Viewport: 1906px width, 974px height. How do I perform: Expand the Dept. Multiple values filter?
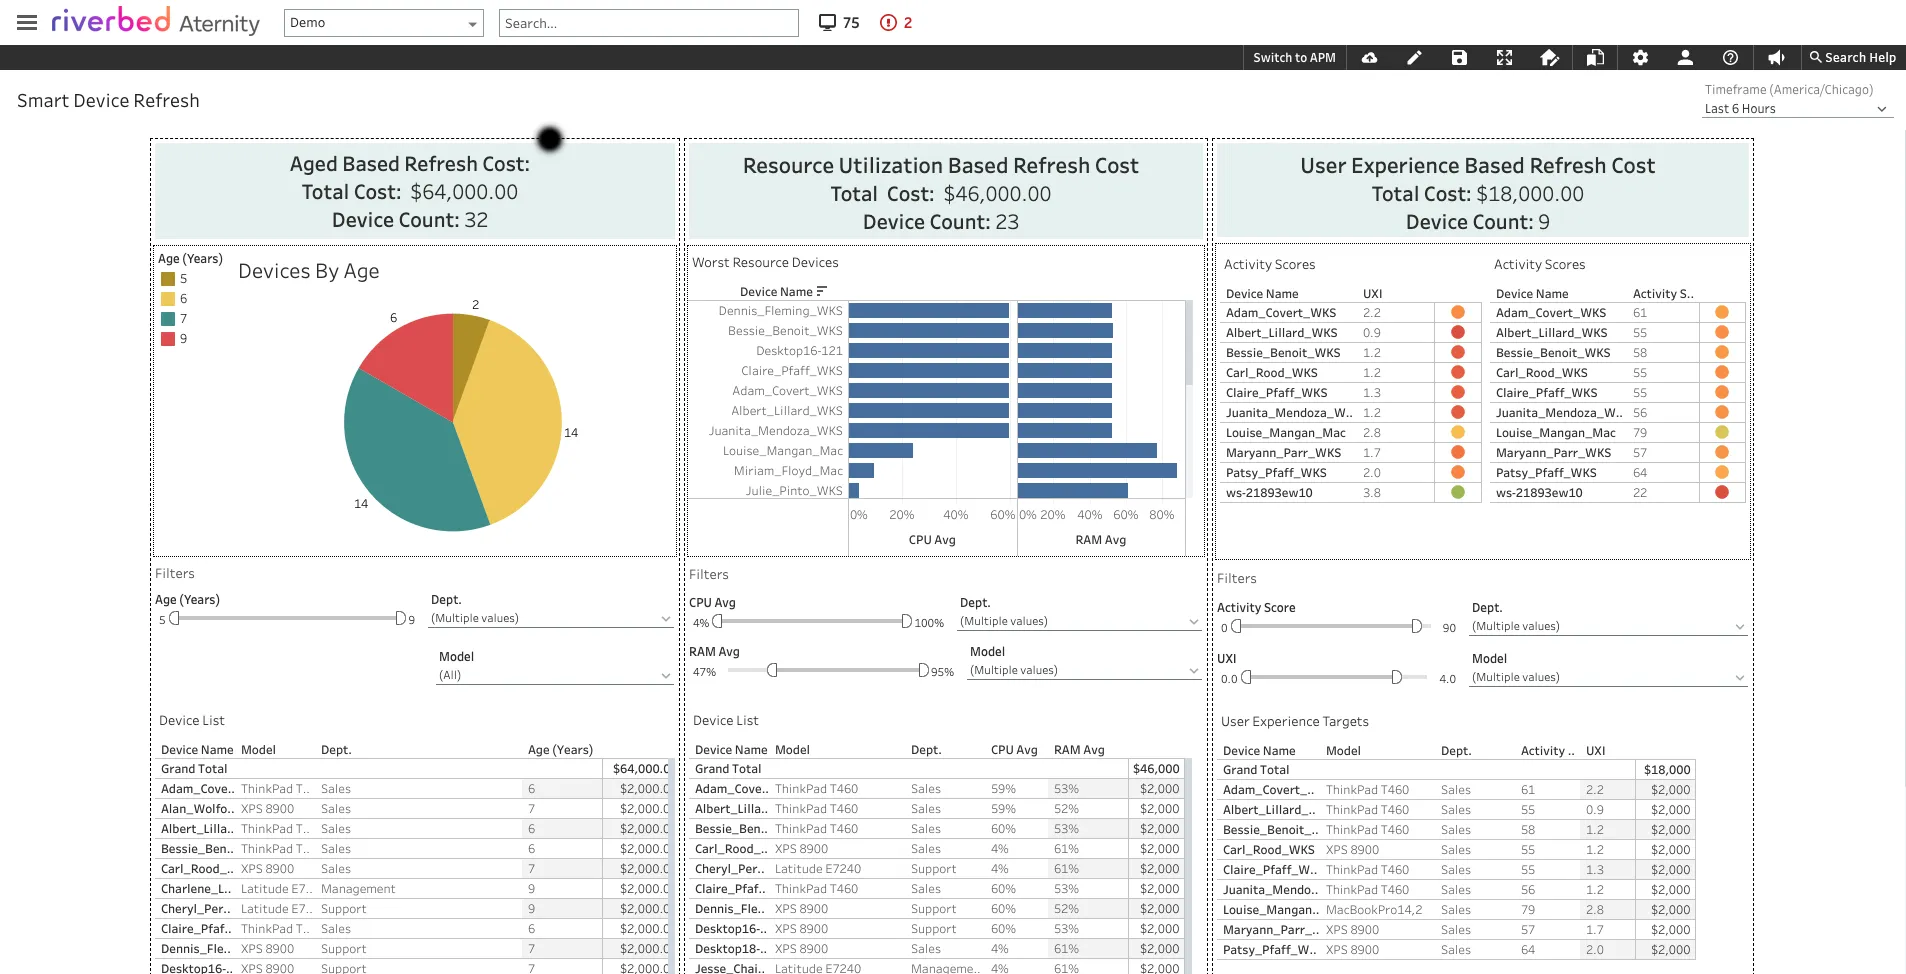pos(550,618)
